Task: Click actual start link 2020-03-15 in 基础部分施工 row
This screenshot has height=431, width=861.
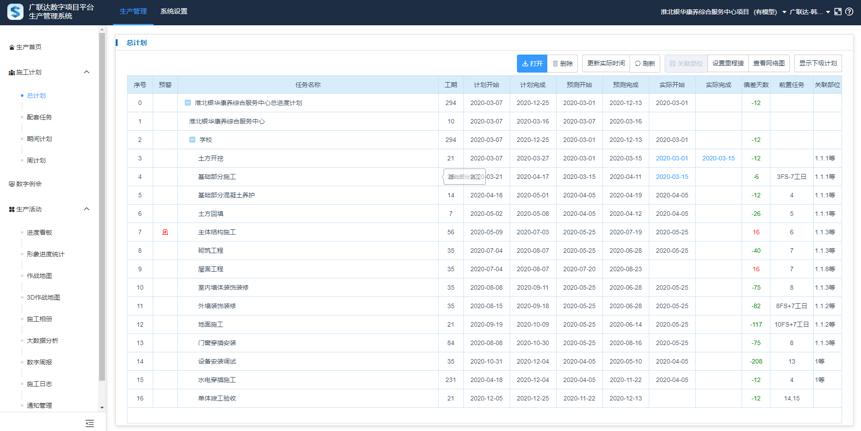Action: (x=672, y=177)
